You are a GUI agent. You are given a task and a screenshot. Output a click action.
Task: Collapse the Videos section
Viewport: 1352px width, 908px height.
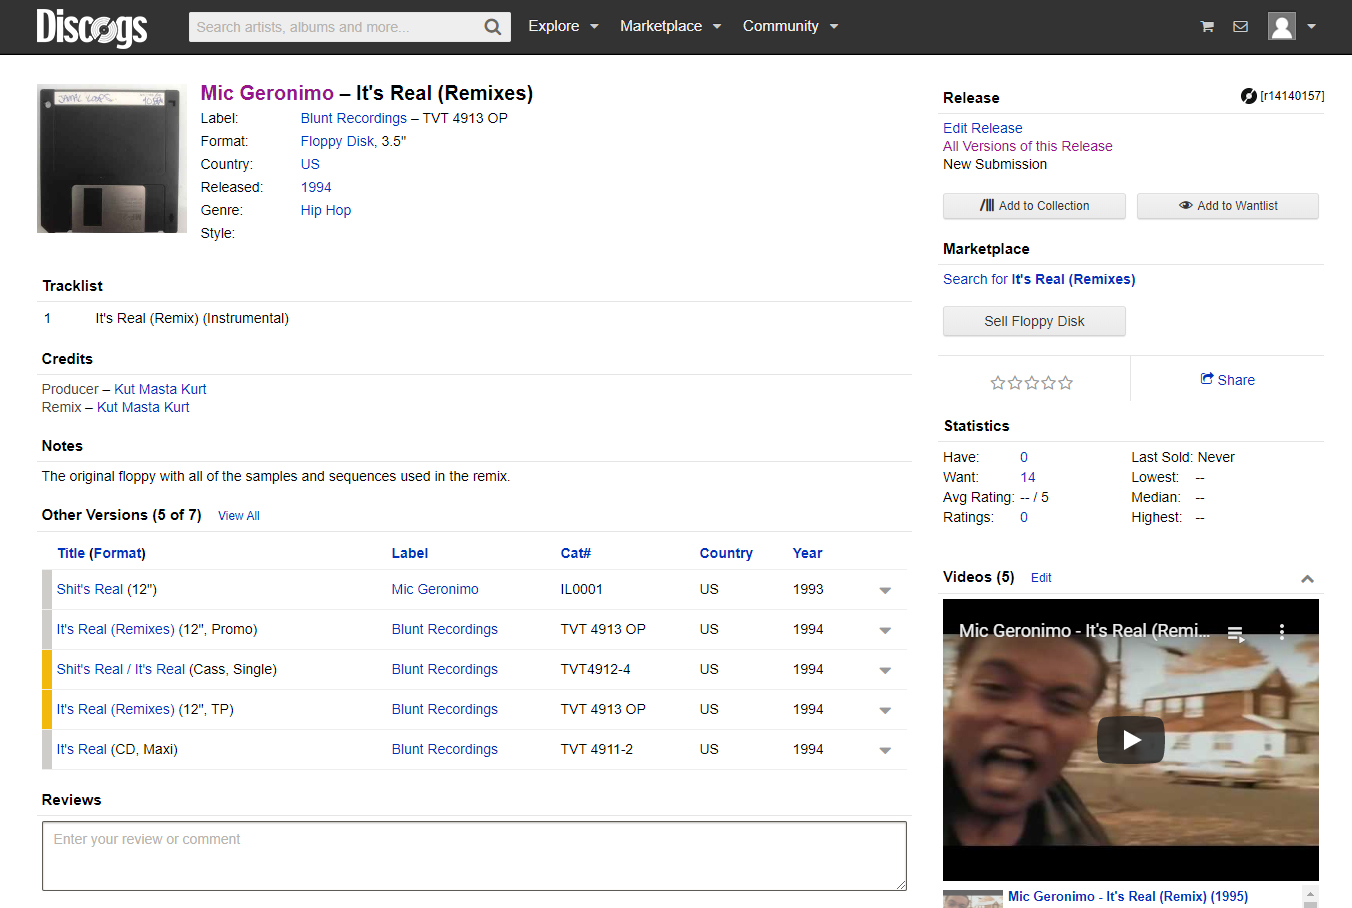click(x=1307, y=579)
